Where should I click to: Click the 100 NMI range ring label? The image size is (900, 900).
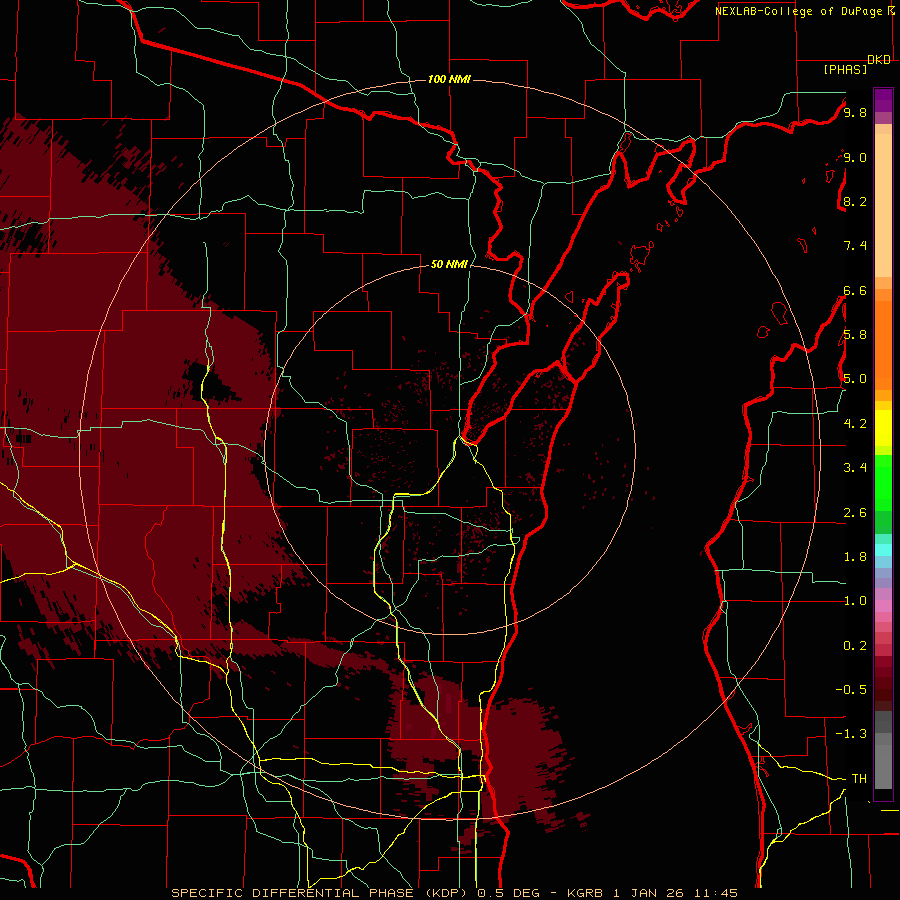[x=449, y=79]
